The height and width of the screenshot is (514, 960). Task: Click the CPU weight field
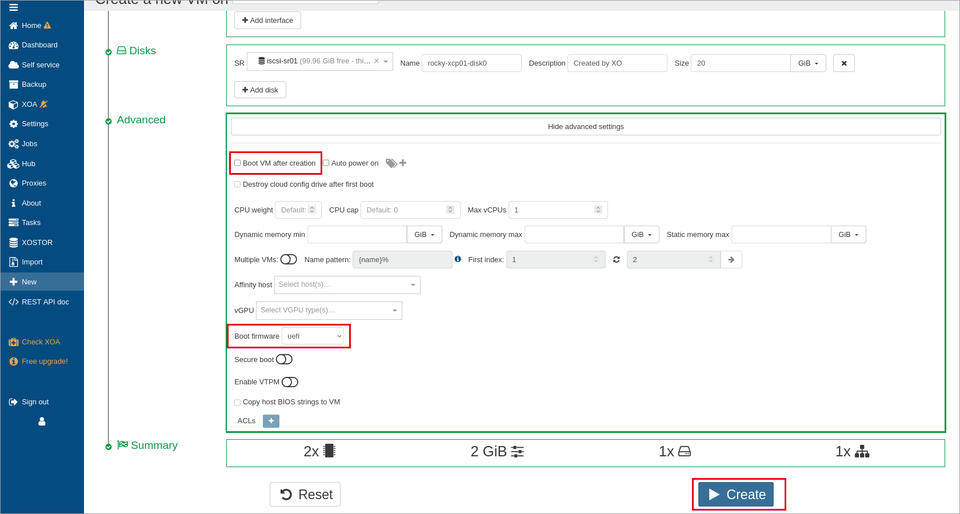298,210
